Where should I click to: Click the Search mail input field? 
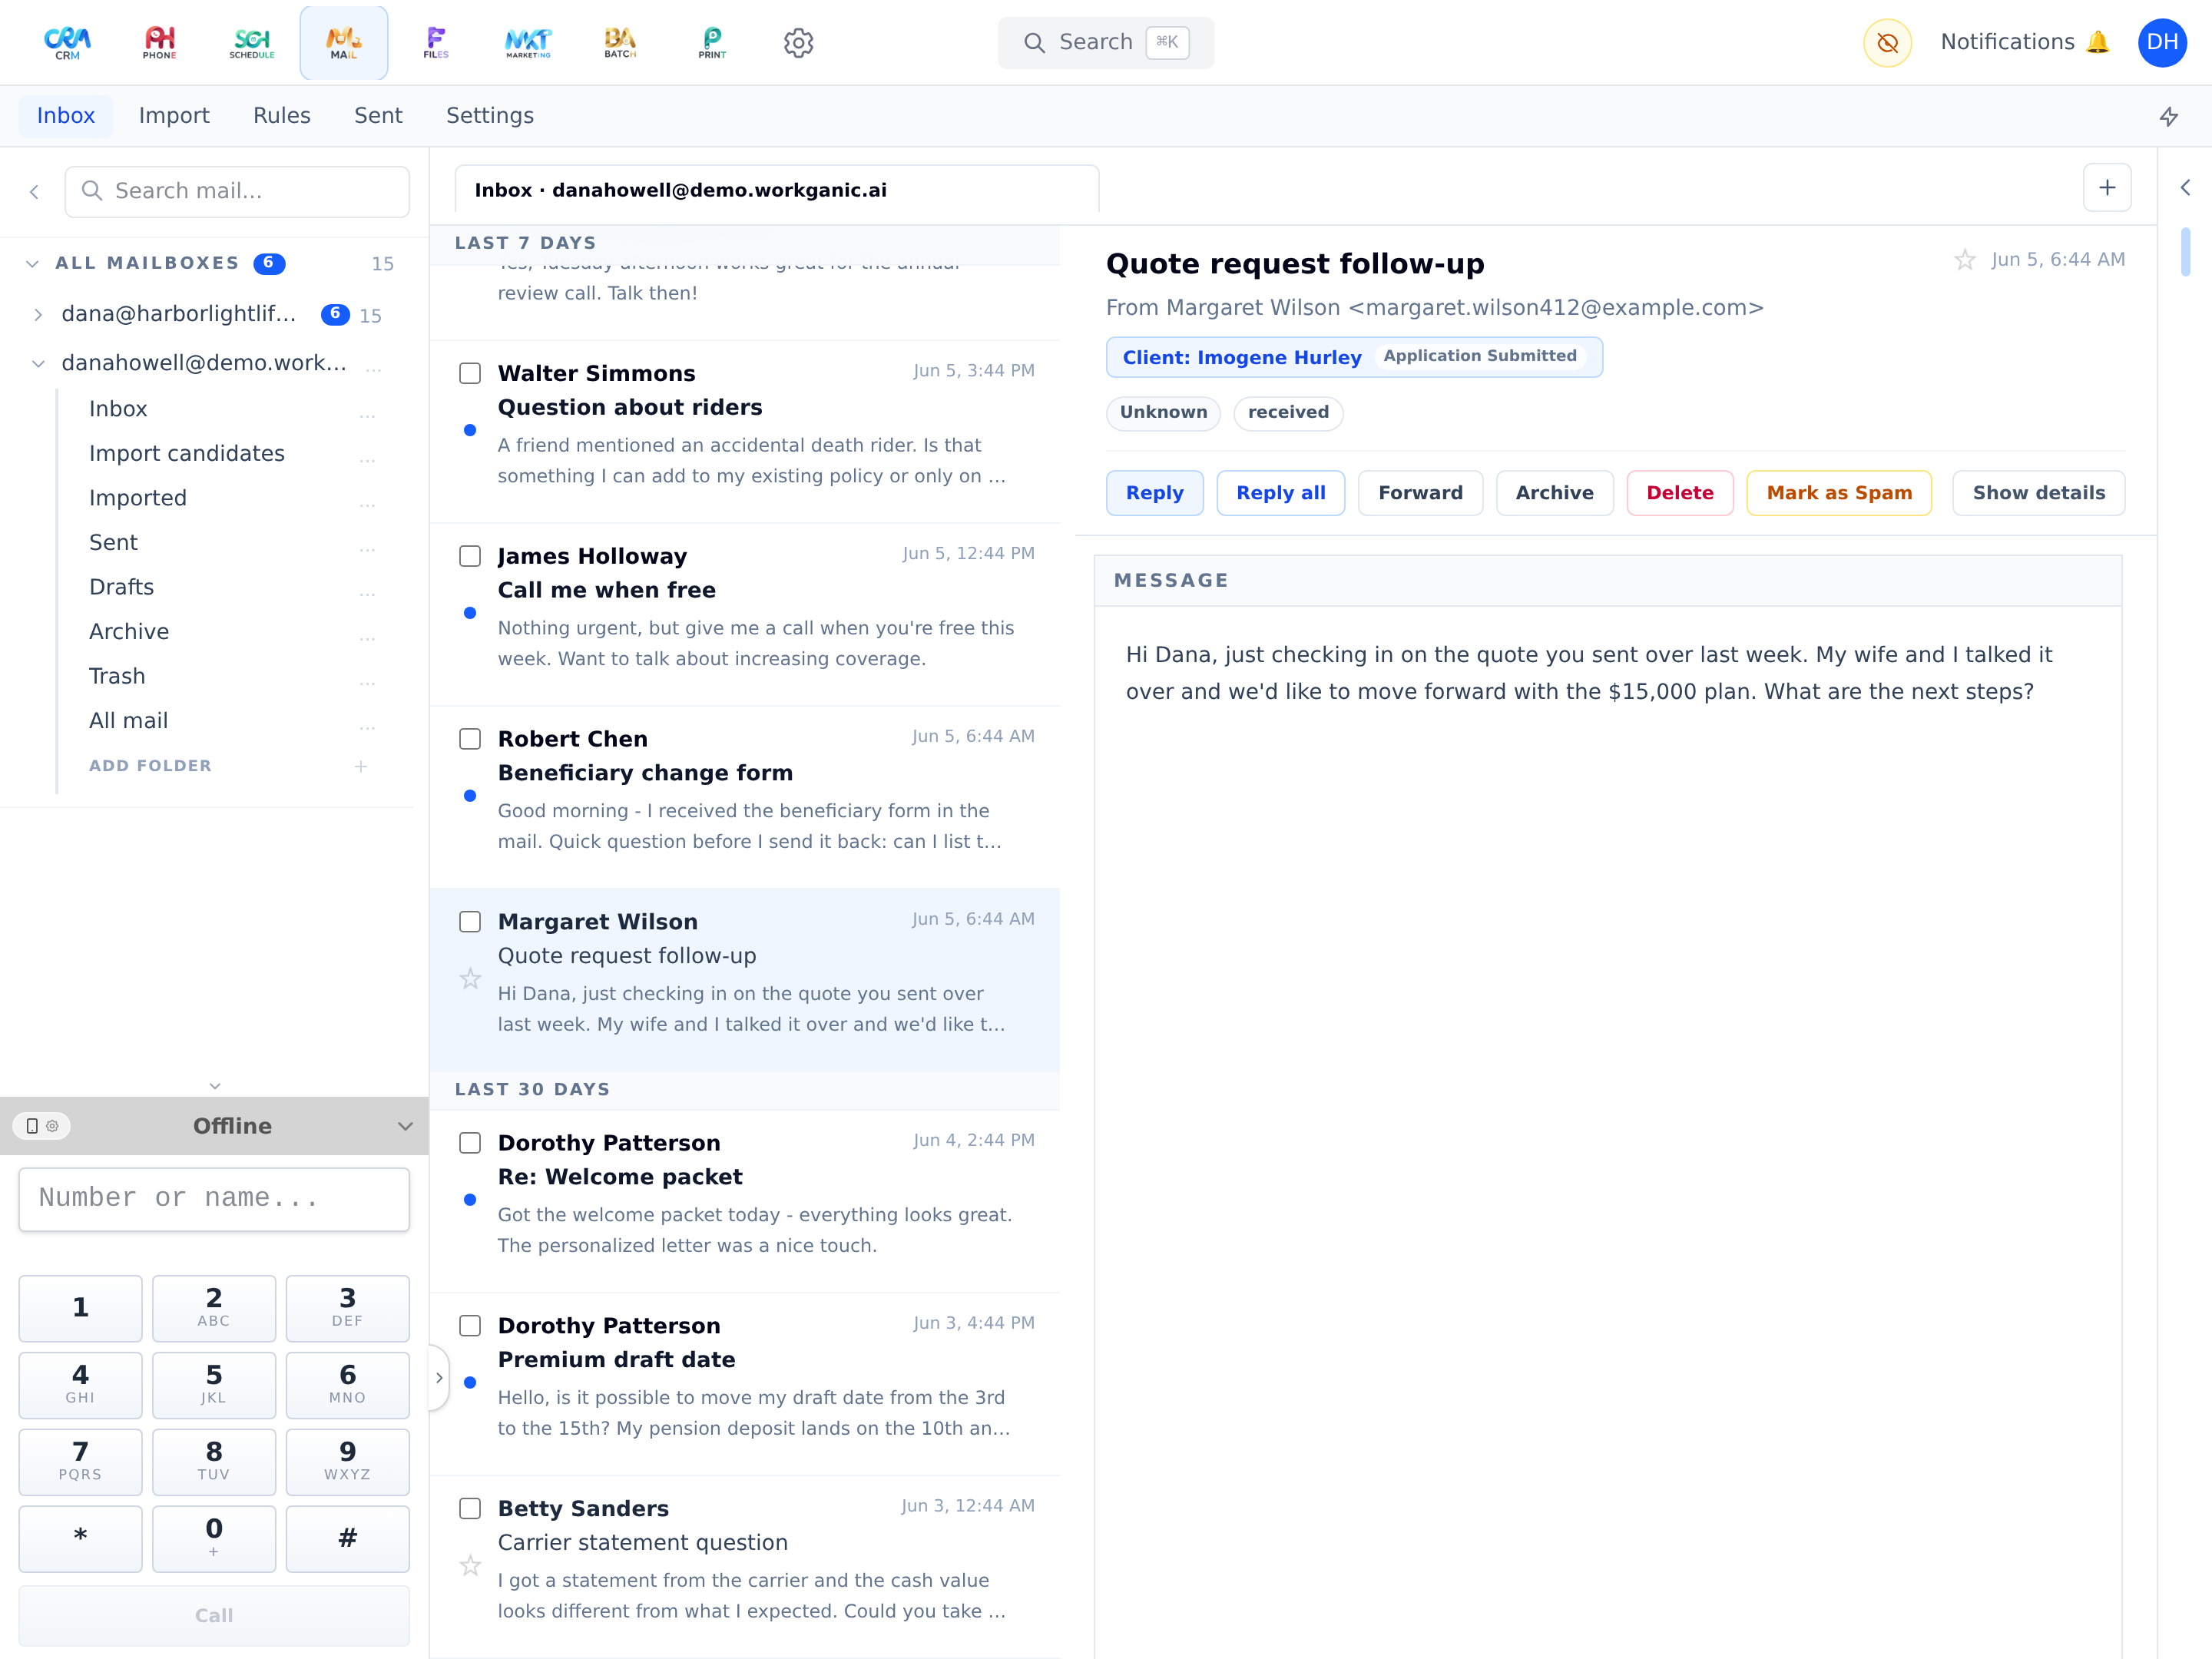(237, 192)
